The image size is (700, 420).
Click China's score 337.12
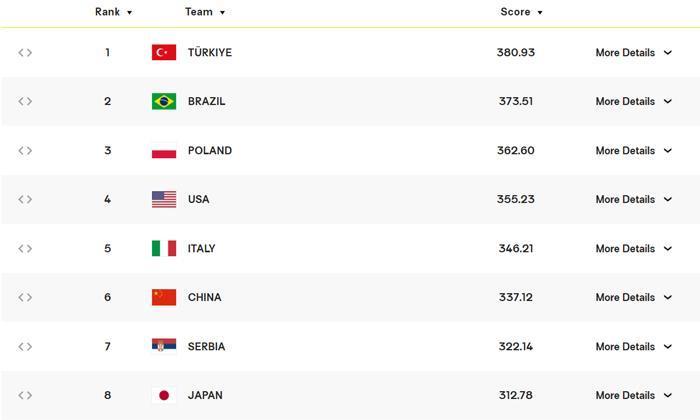click(516, 297)
